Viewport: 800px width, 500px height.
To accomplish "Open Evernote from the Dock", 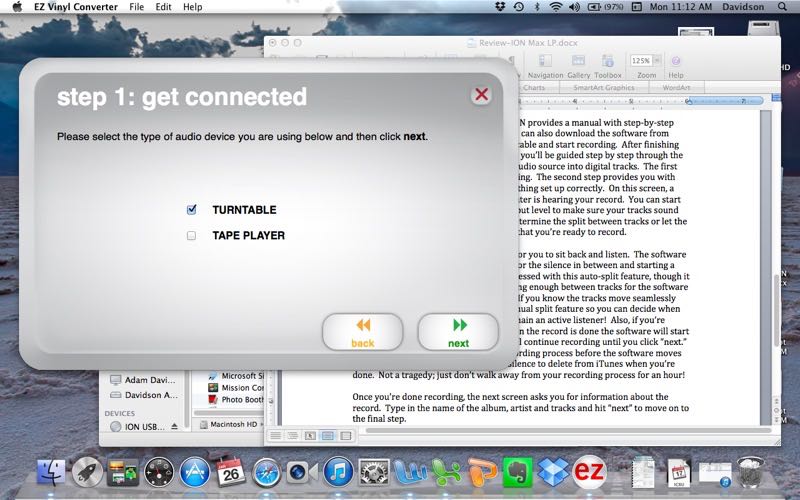I will pos(516,472).
